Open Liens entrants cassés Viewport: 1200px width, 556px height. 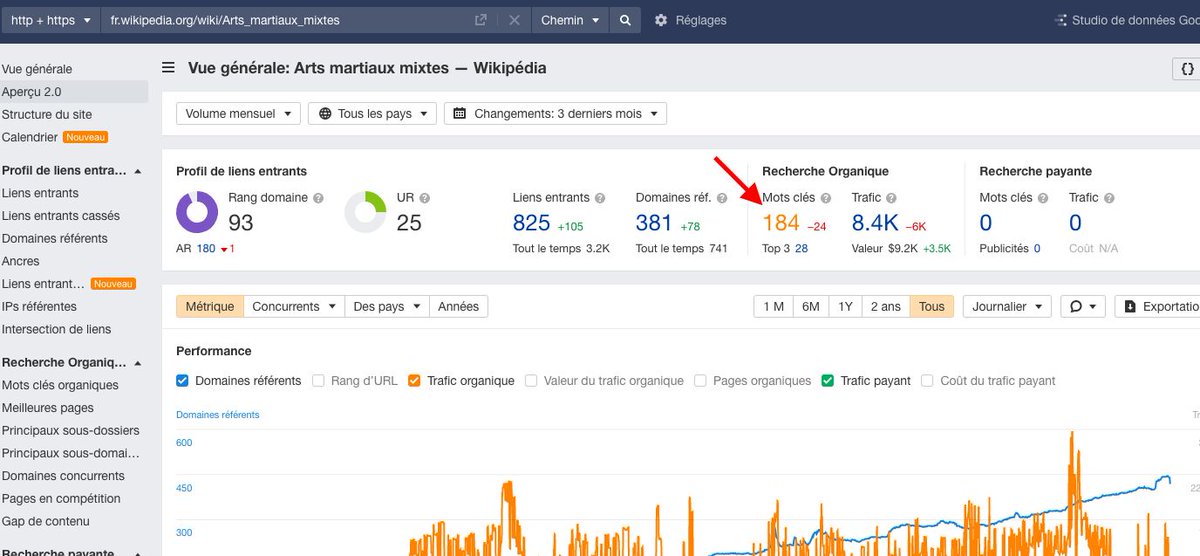coord(60,216)
